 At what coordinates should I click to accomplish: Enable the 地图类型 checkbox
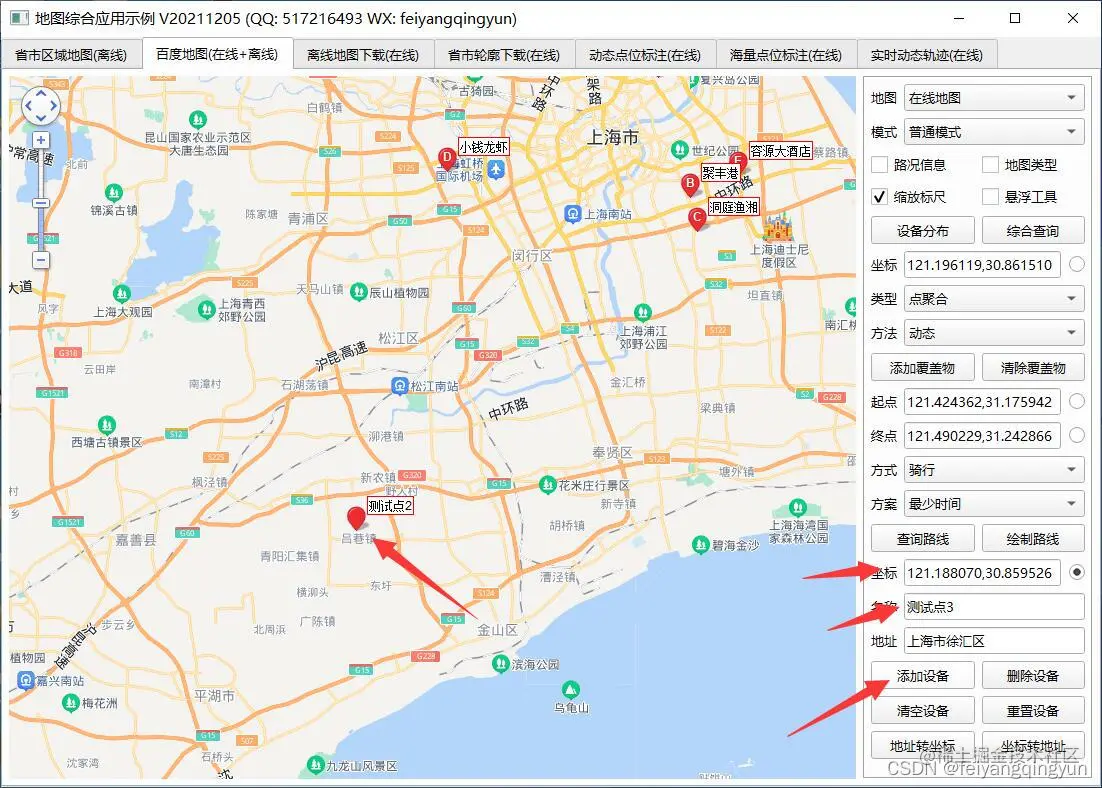[x=990, y=164]
